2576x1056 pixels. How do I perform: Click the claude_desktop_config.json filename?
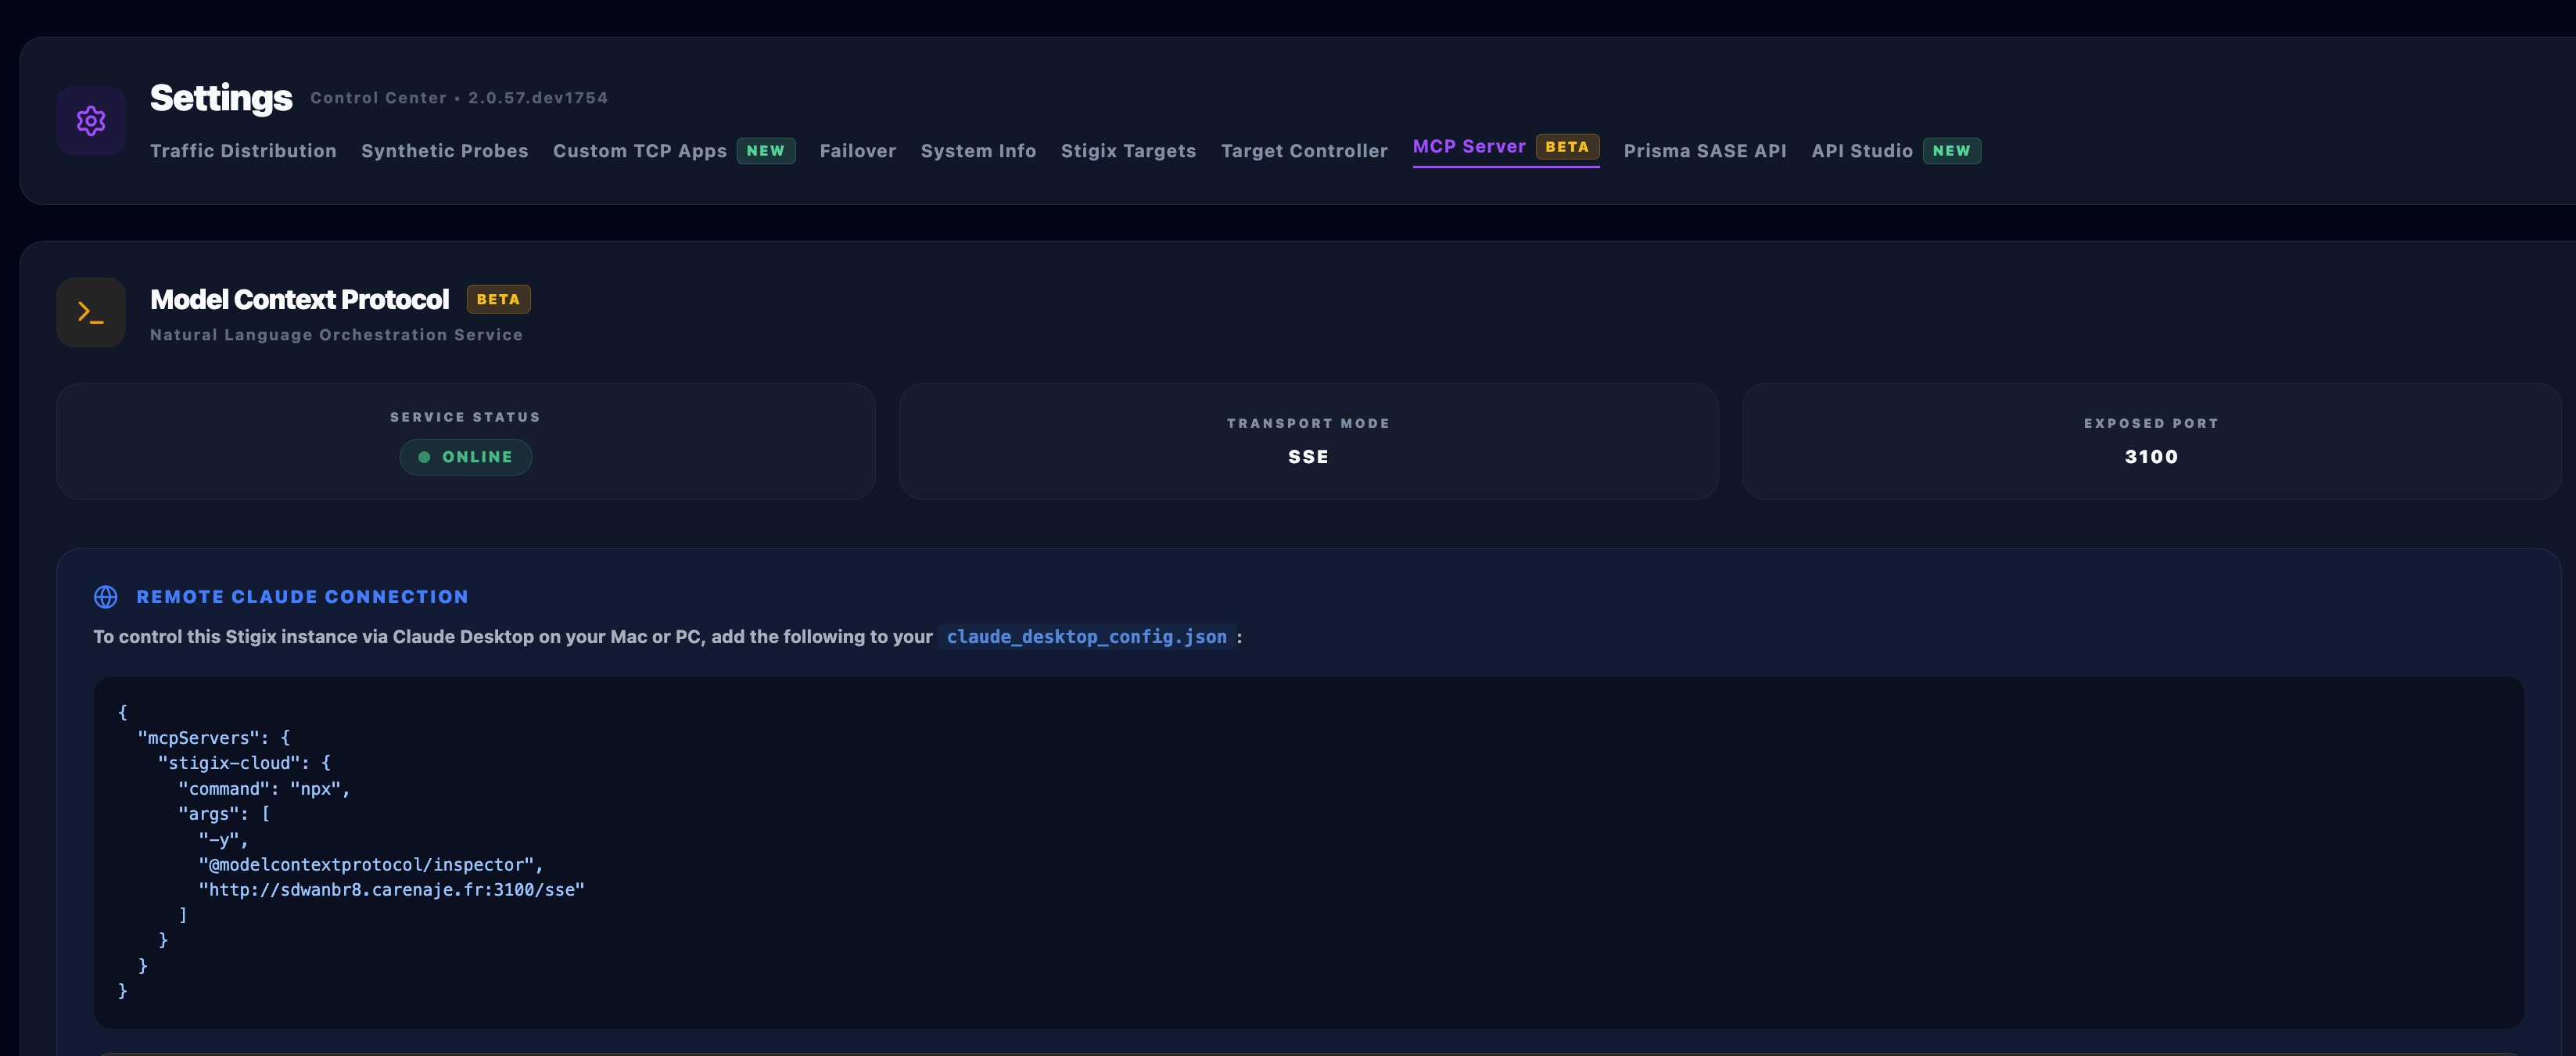[1087, 637]
